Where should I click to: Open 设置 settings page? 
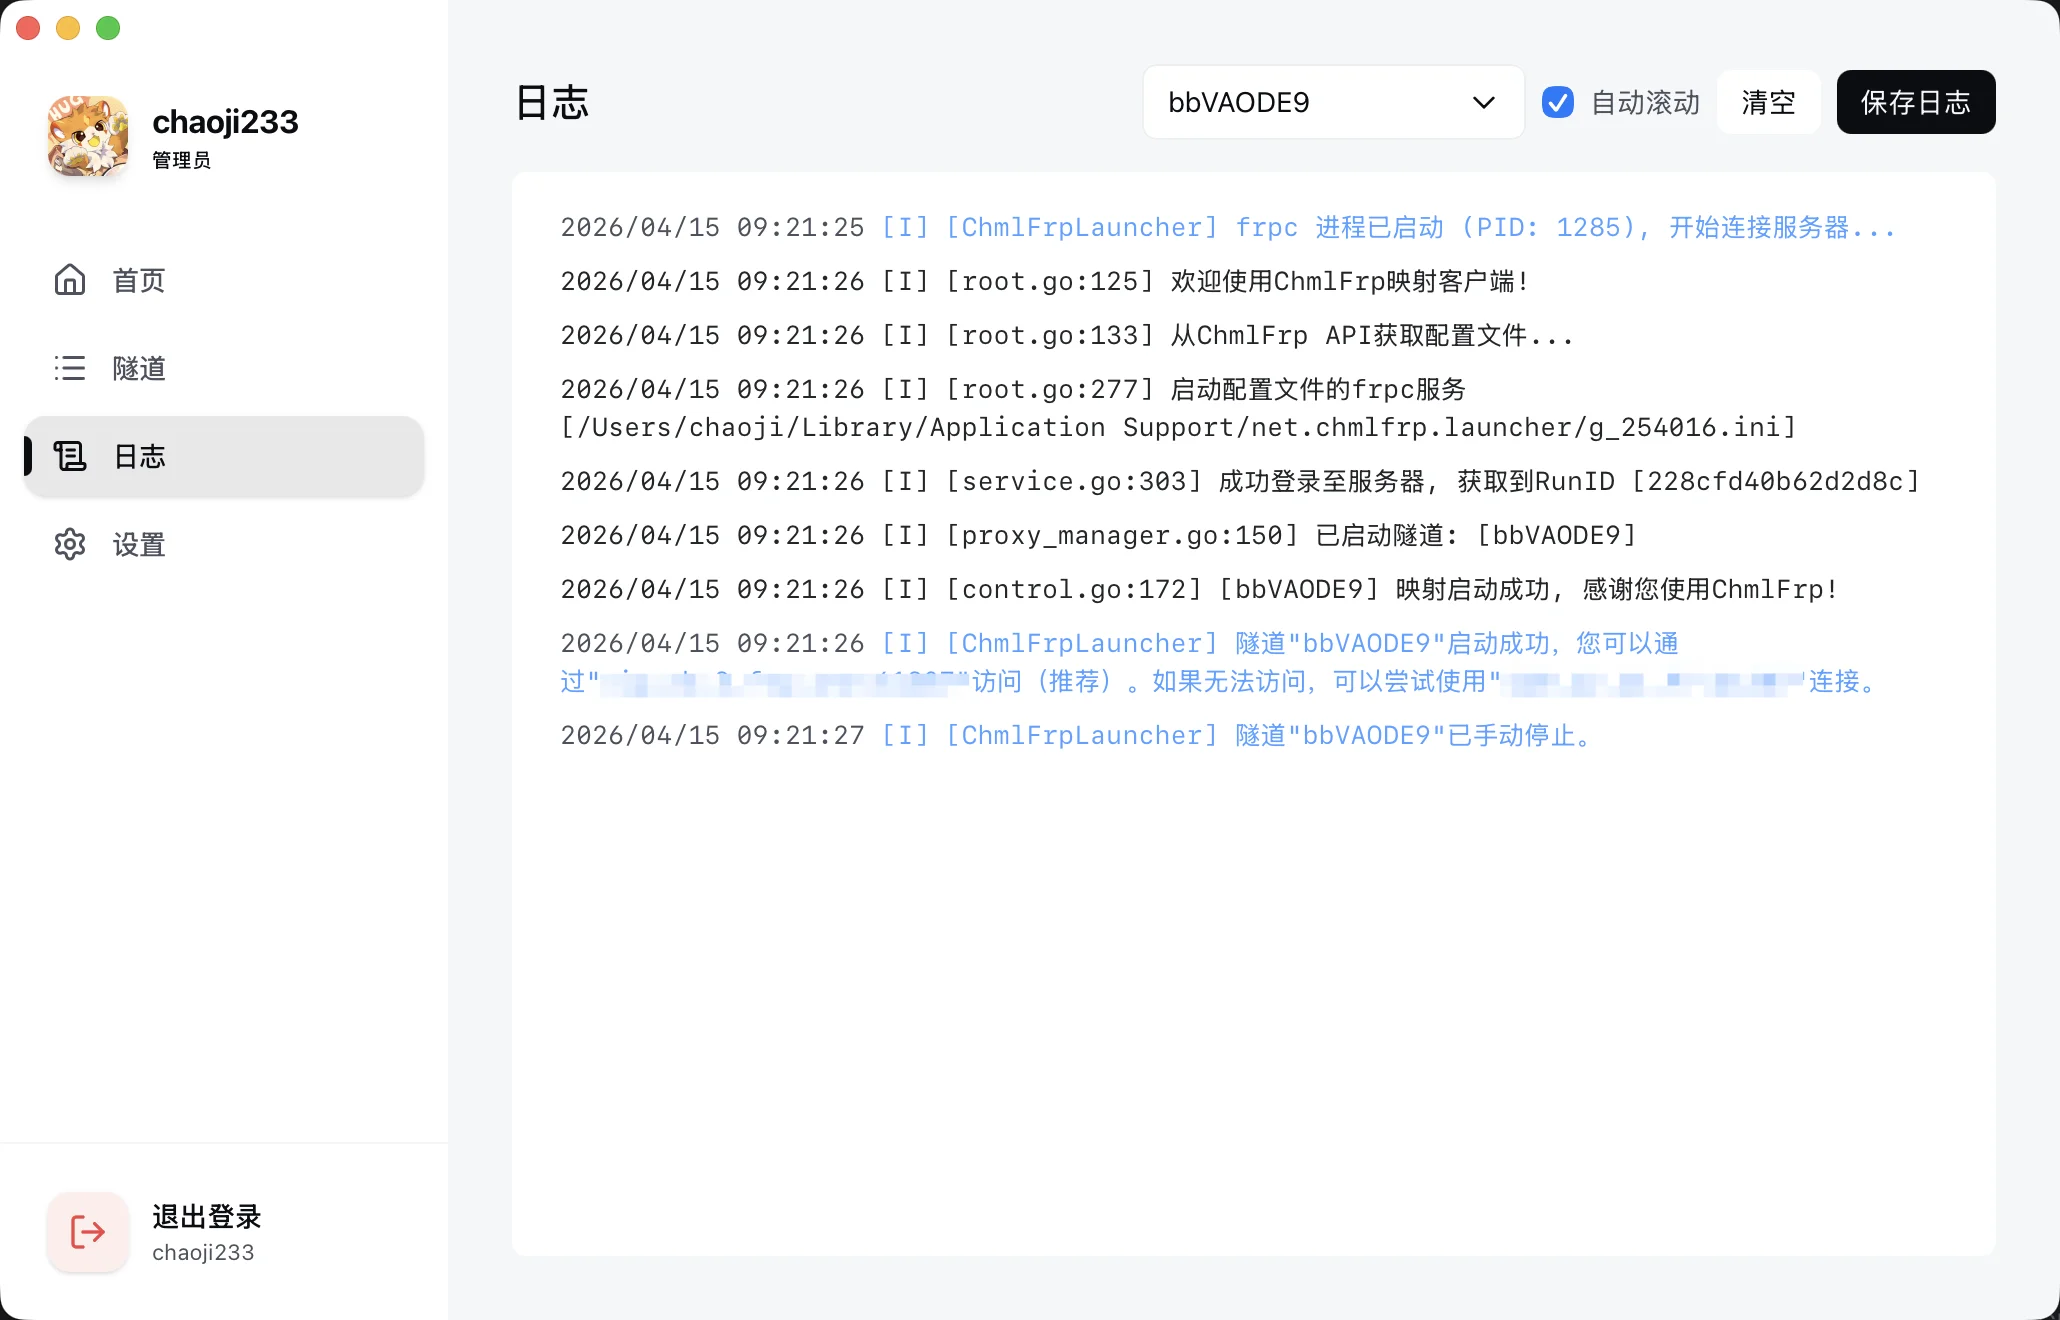[224, 544]
